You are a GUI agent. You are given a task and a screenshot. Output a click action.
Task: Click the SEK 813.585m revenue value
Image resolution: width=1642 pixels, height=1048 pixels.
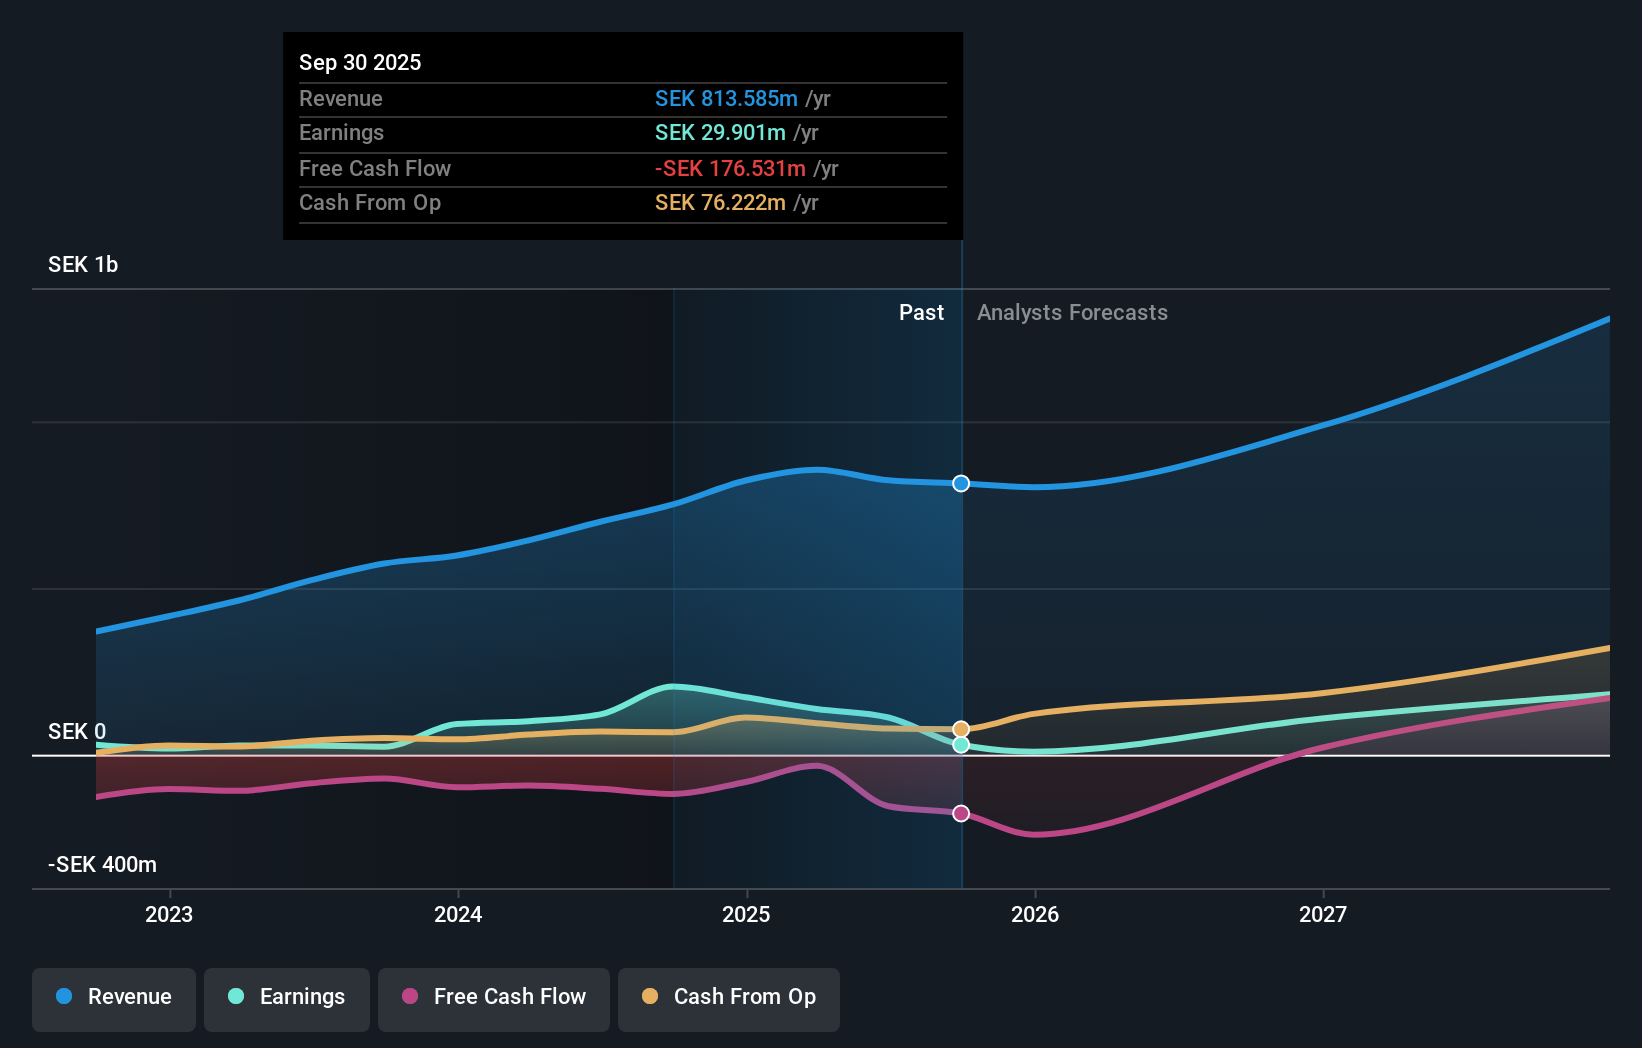pyautogui.click(x=727, y=99)
